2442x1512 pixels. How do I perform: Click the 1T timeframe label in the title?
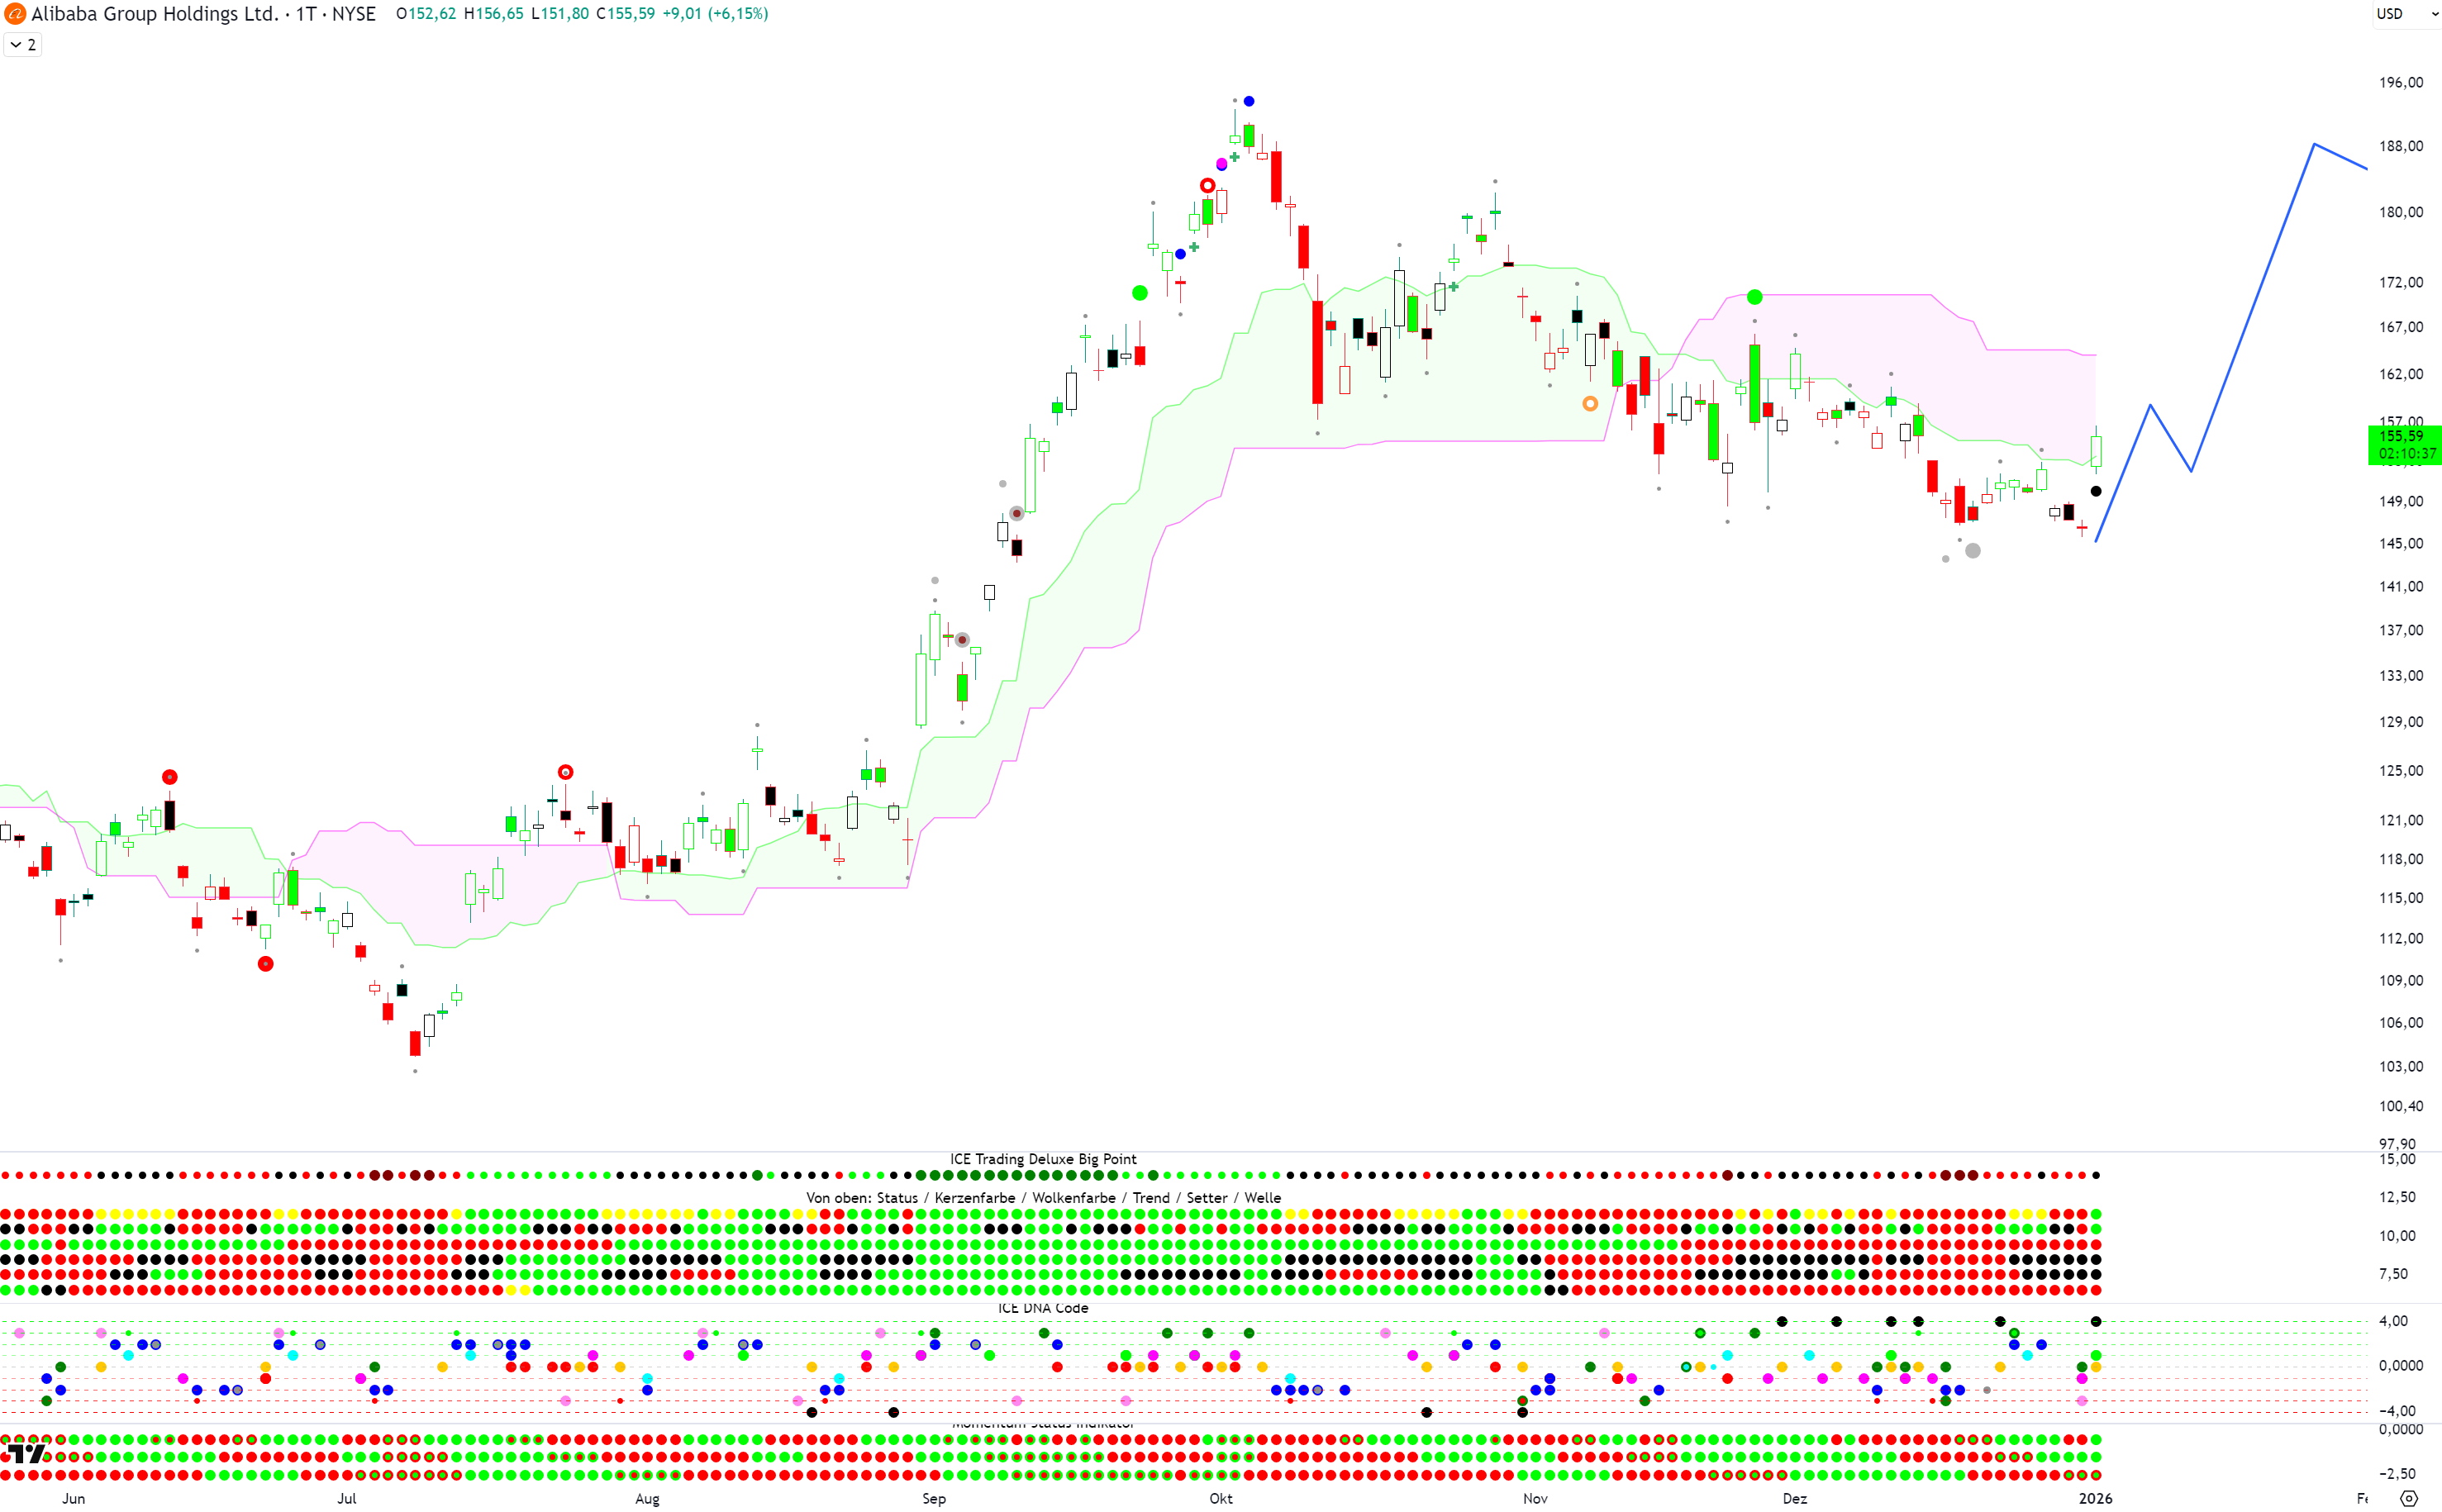click(305, 14)
